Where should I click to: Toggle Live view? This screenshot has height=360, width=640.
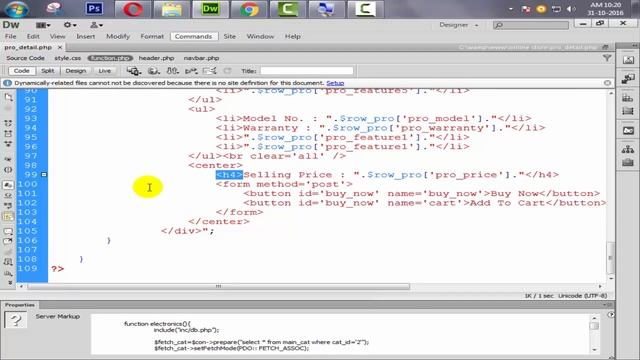(104, 71)
